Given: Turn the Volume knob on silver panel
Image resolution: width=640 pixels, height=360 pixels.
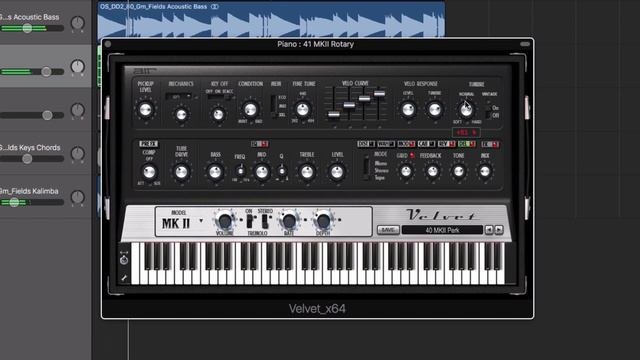Looking at the screenshot, I should (225, 221).
